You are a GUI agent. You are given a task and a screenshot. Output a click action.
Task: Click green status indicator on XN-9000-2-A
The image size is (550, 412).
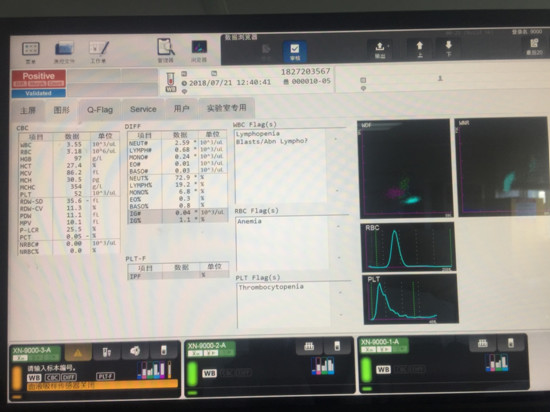(192, 374)
